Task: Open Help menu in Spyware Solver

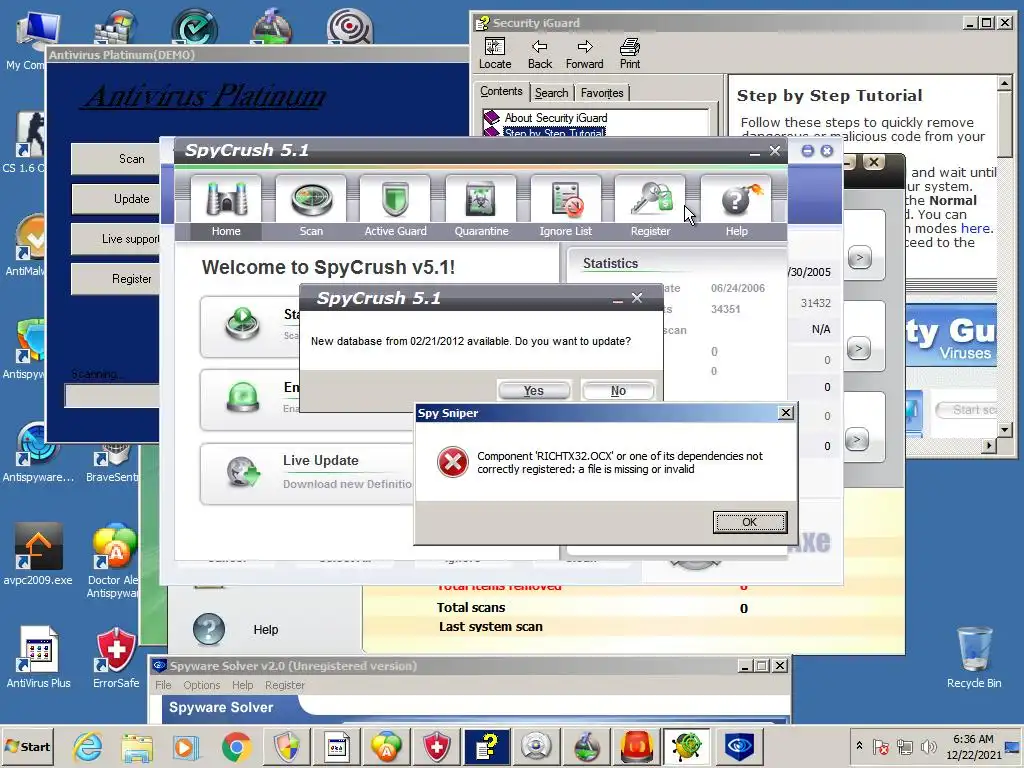Action: coord(242,685)
